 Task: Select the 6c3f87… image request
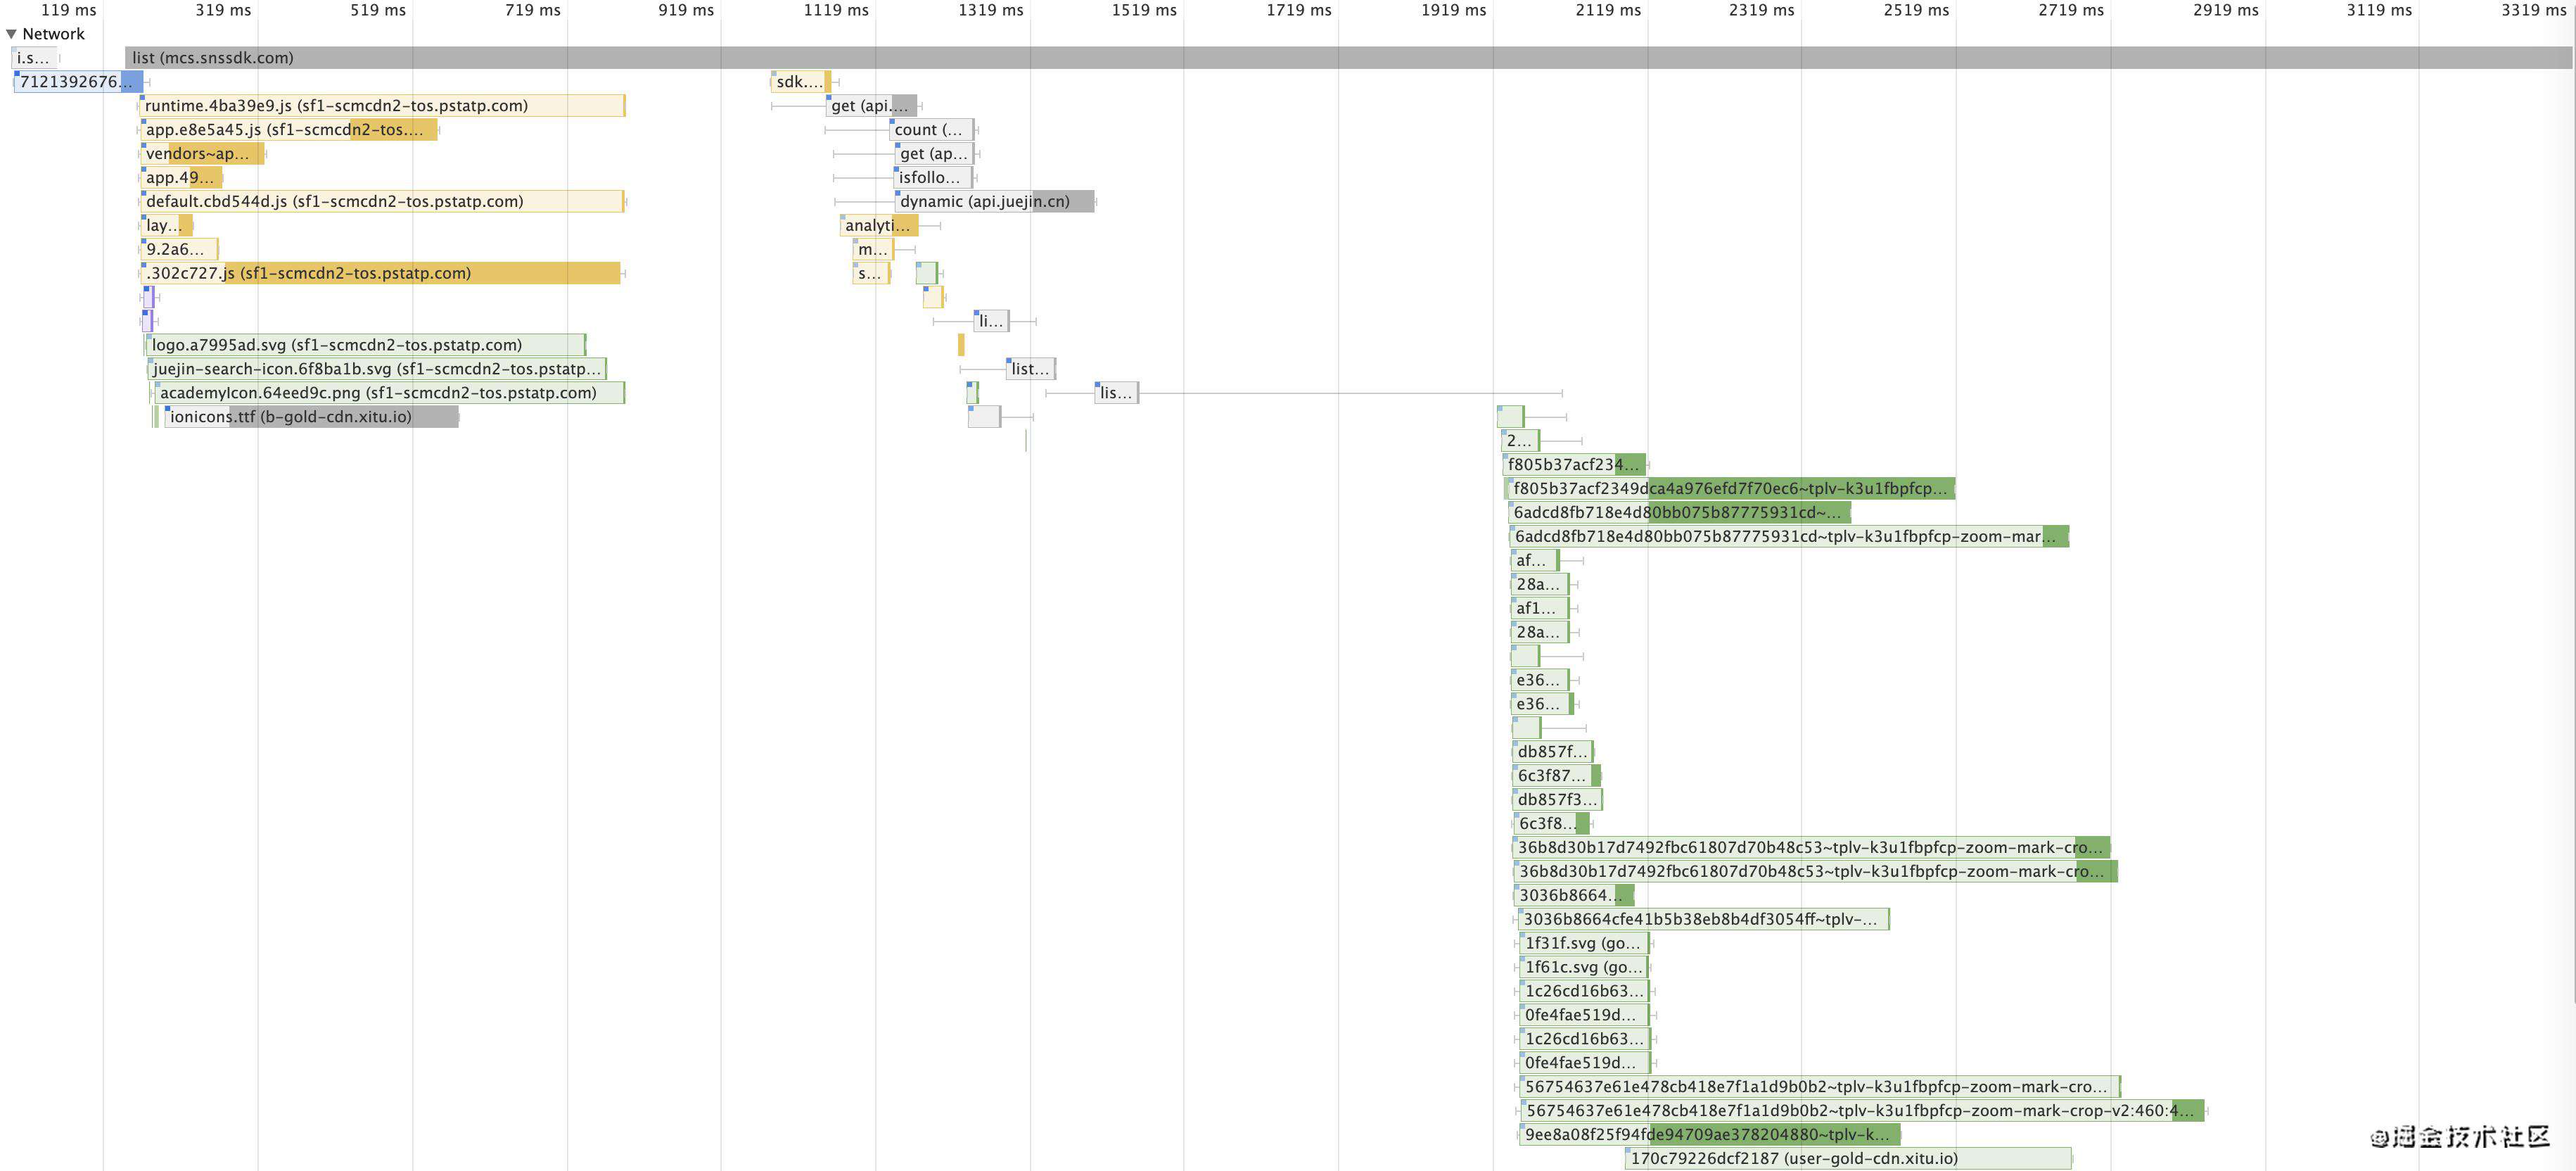click(x=1557, y=776)
